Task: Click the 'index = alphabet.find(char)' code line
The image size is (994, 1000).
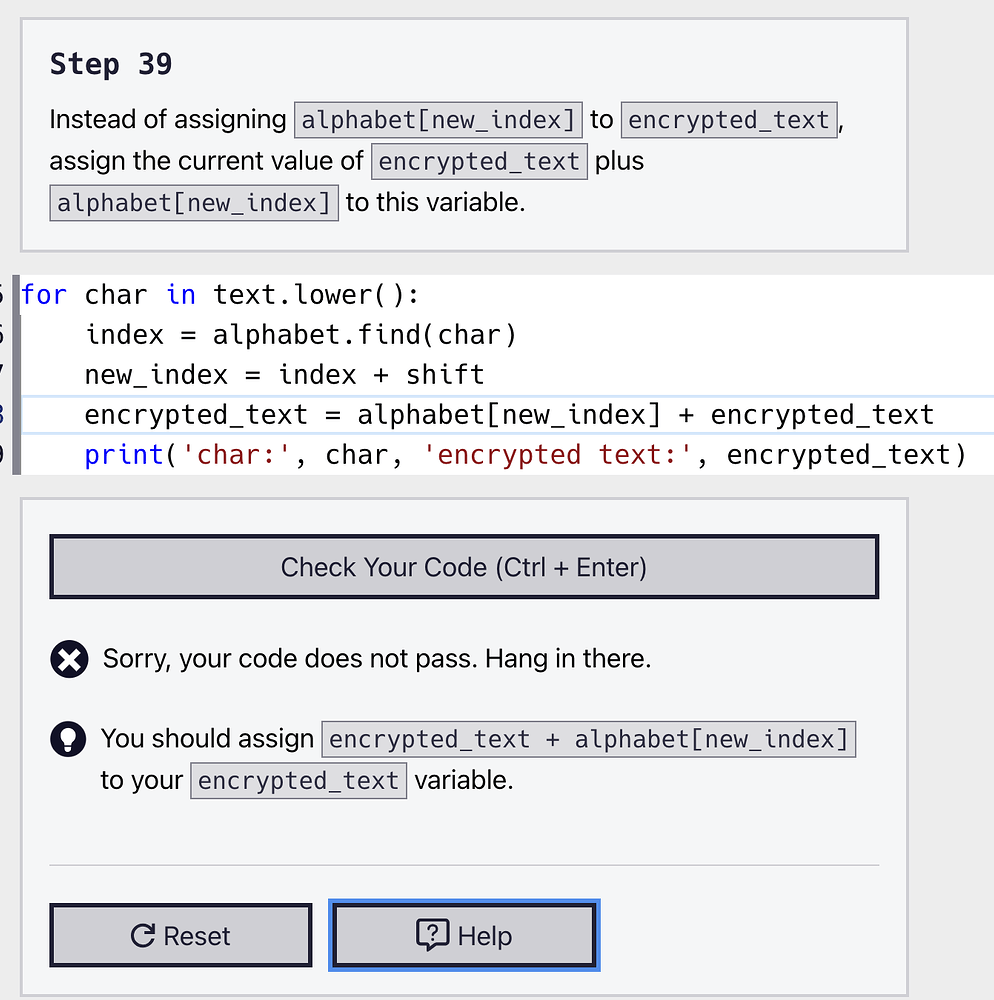Action: click(x=300, y=334)
